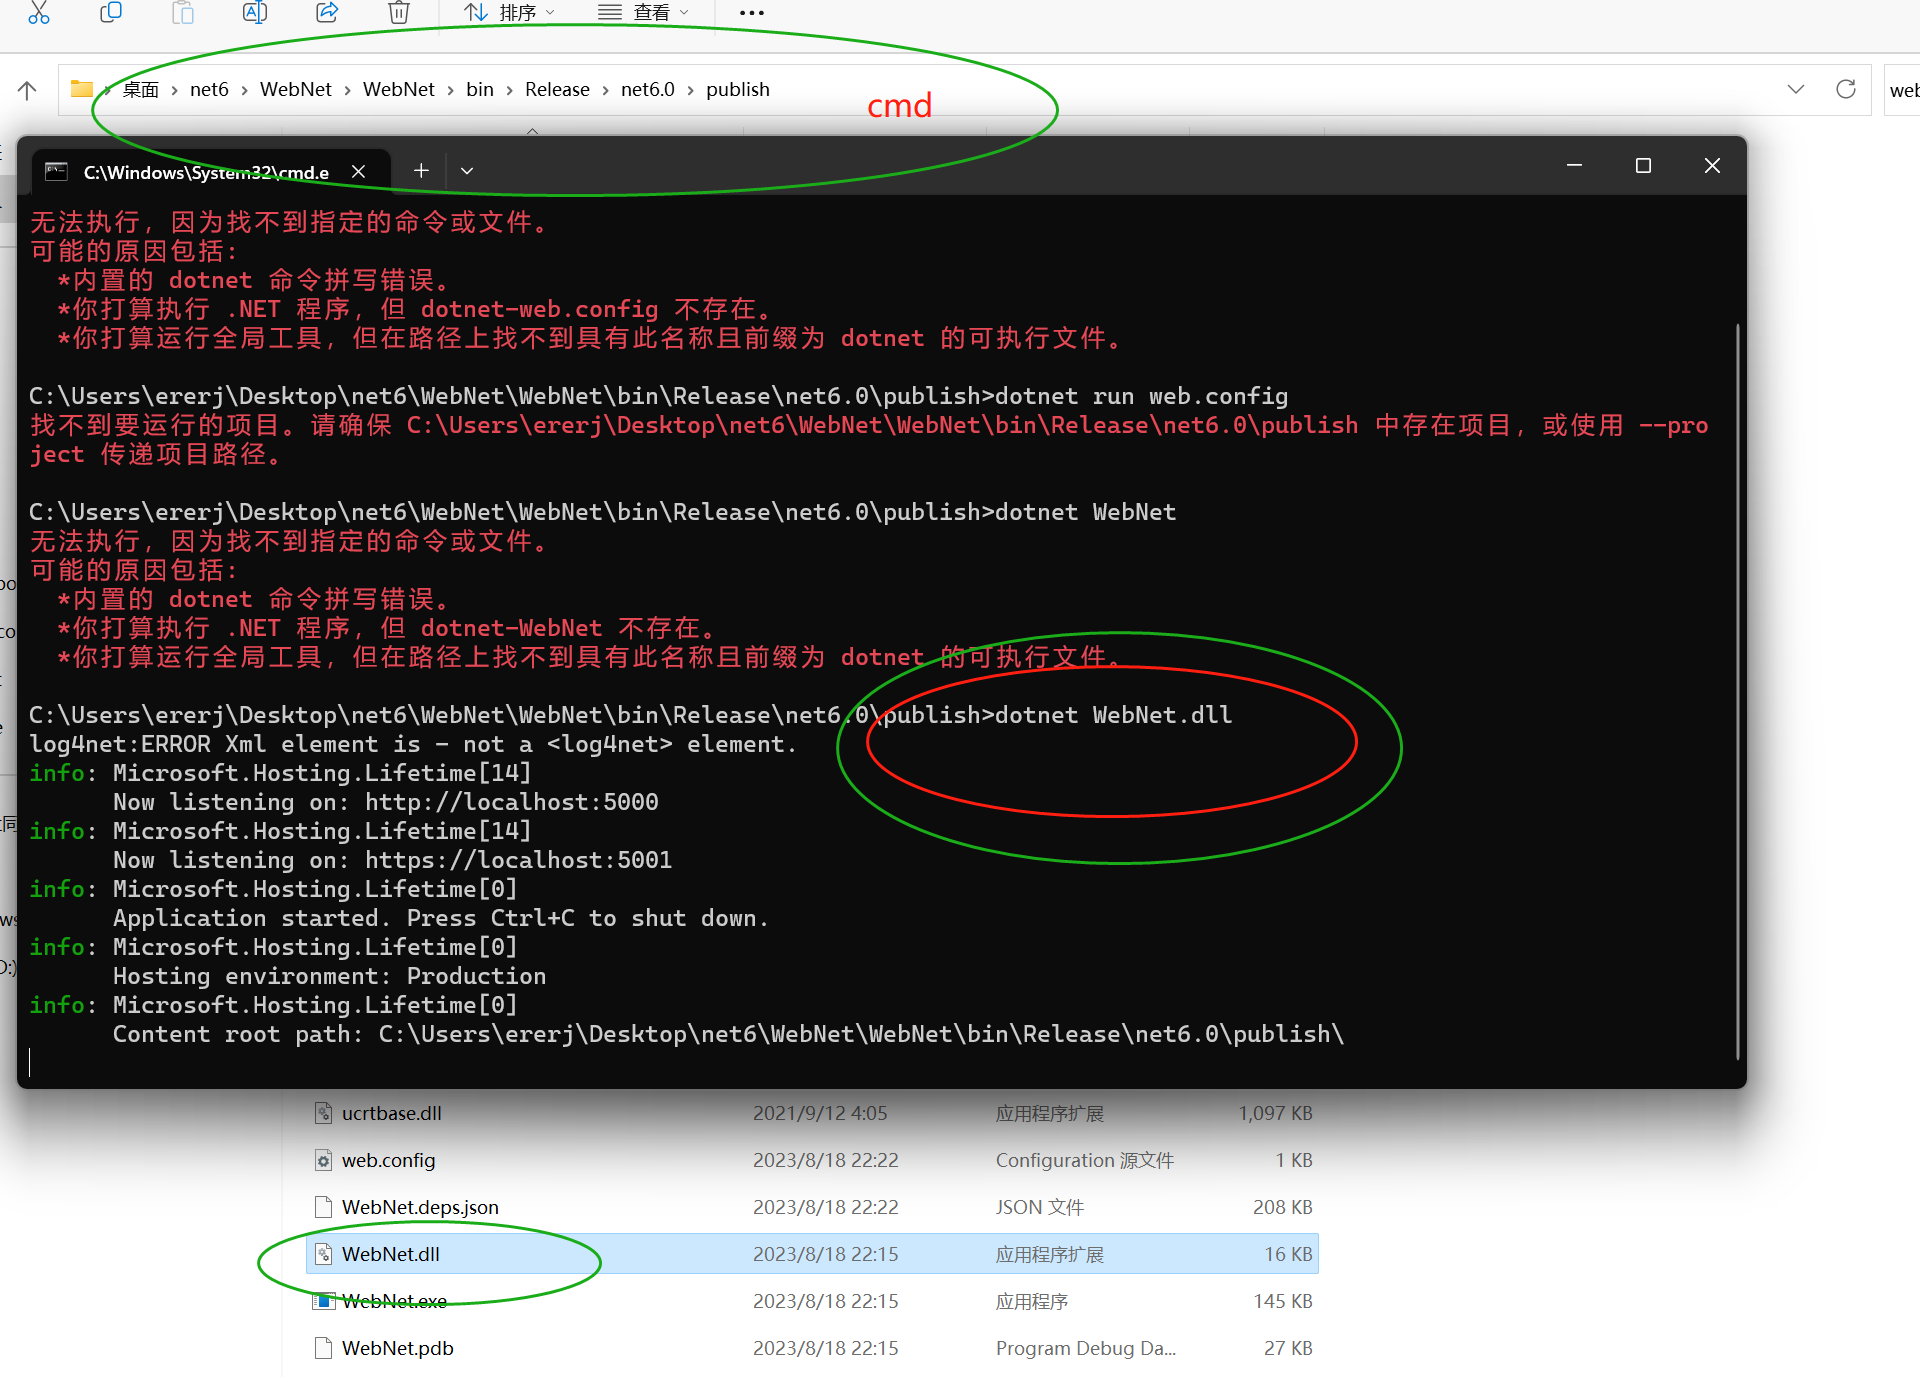The width and height of the screenshot is (1920, 1377).
Task: Select the web.config file
Action: click(389, 1160)
